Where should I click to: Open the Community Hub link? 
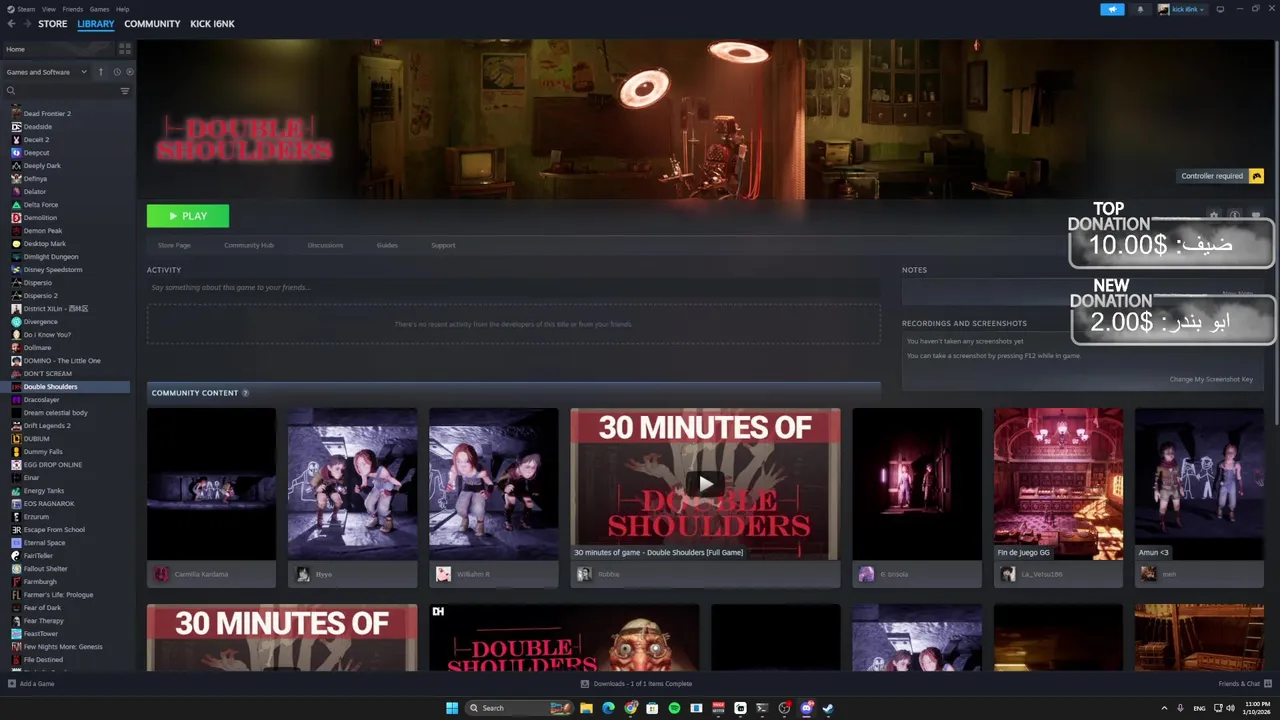coord(249,245)
